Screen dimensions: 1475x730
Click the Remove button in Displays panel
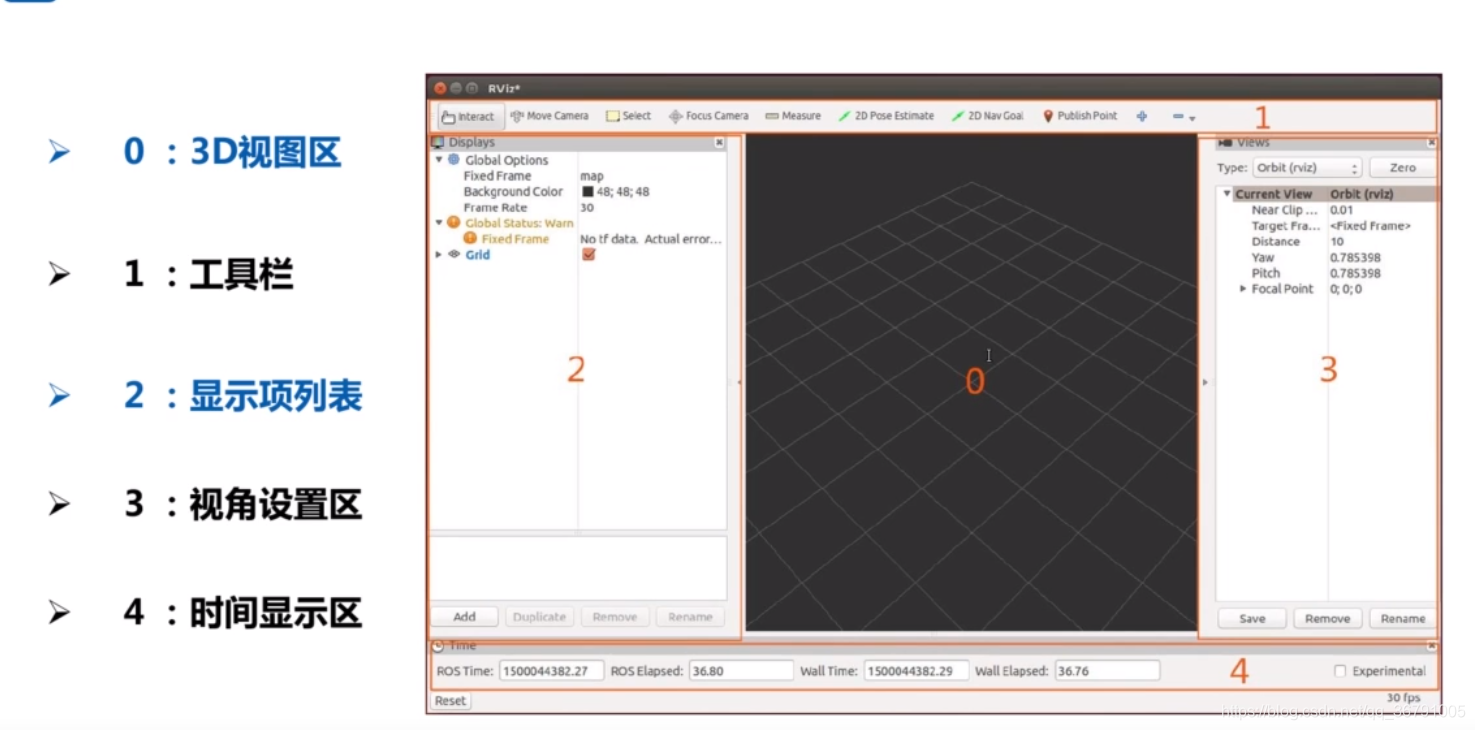click(615, 617)
